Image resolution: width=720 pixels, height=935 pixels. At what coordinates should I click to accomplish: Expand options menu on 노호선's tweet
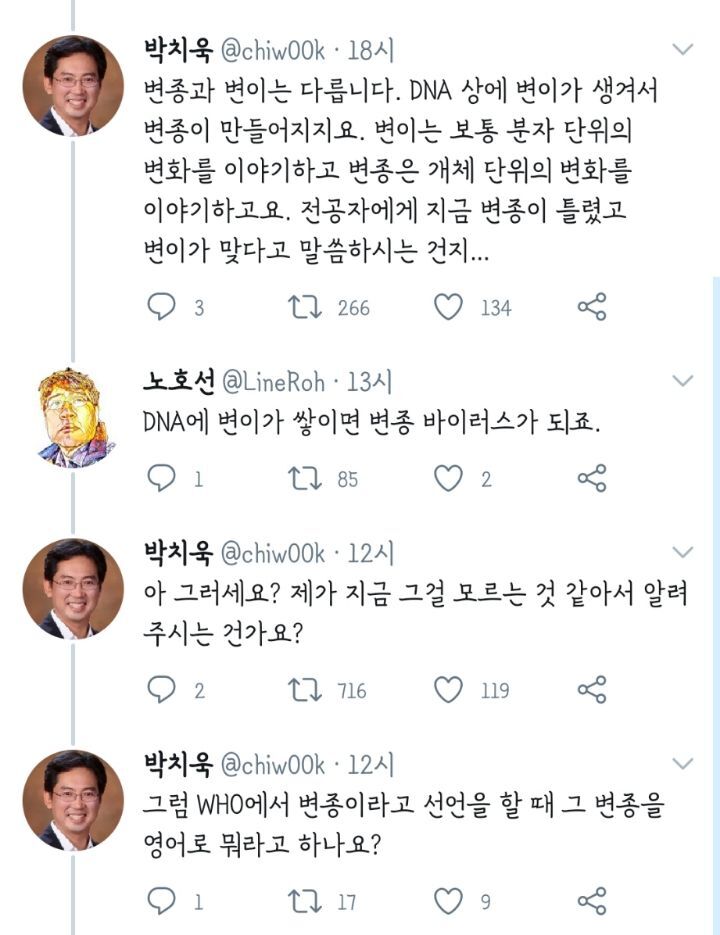click(683, 380)
